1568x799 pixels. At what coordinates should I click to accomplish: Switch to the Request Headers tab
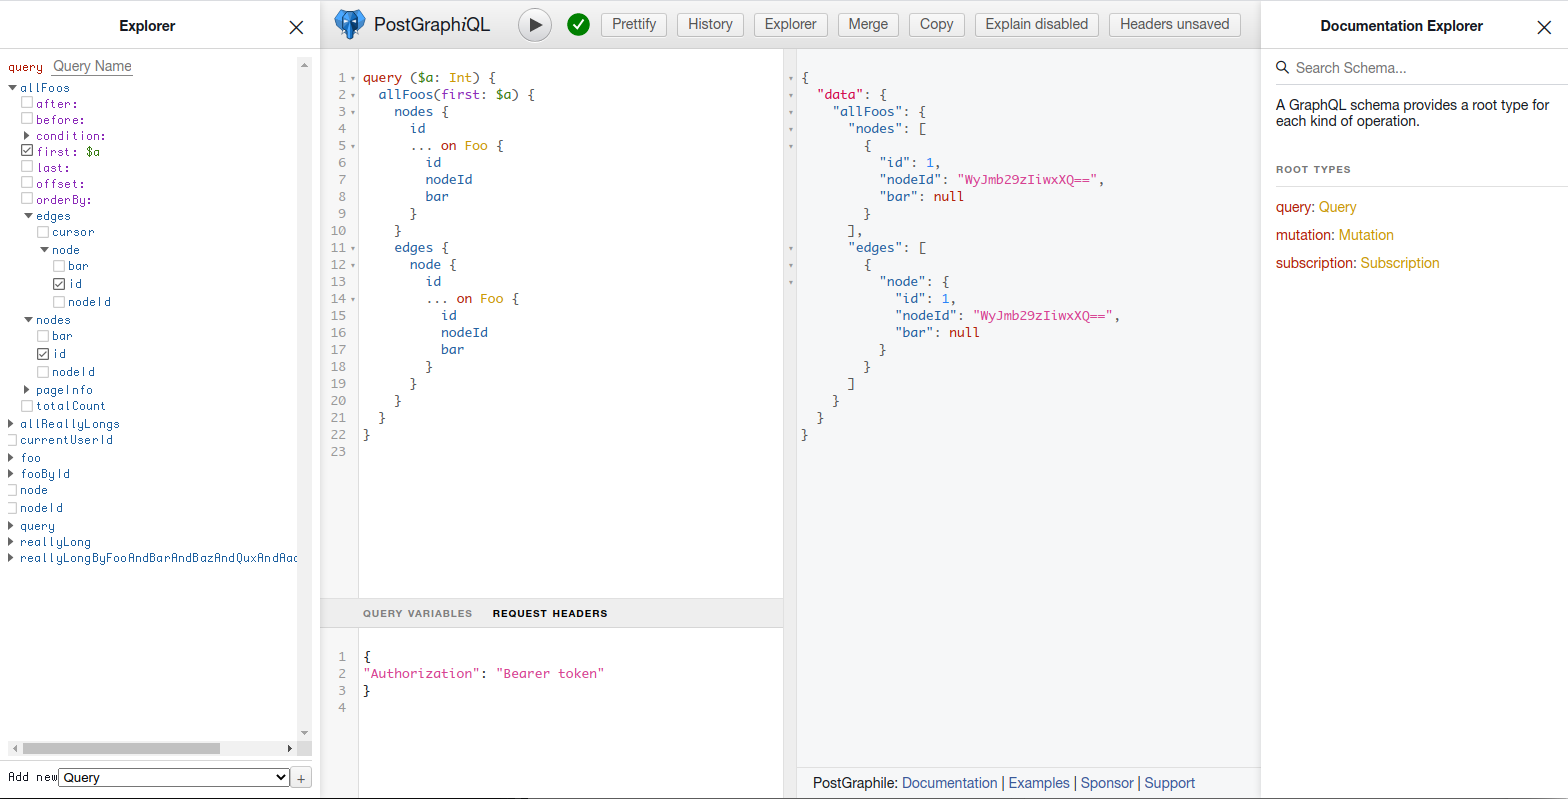550,613
